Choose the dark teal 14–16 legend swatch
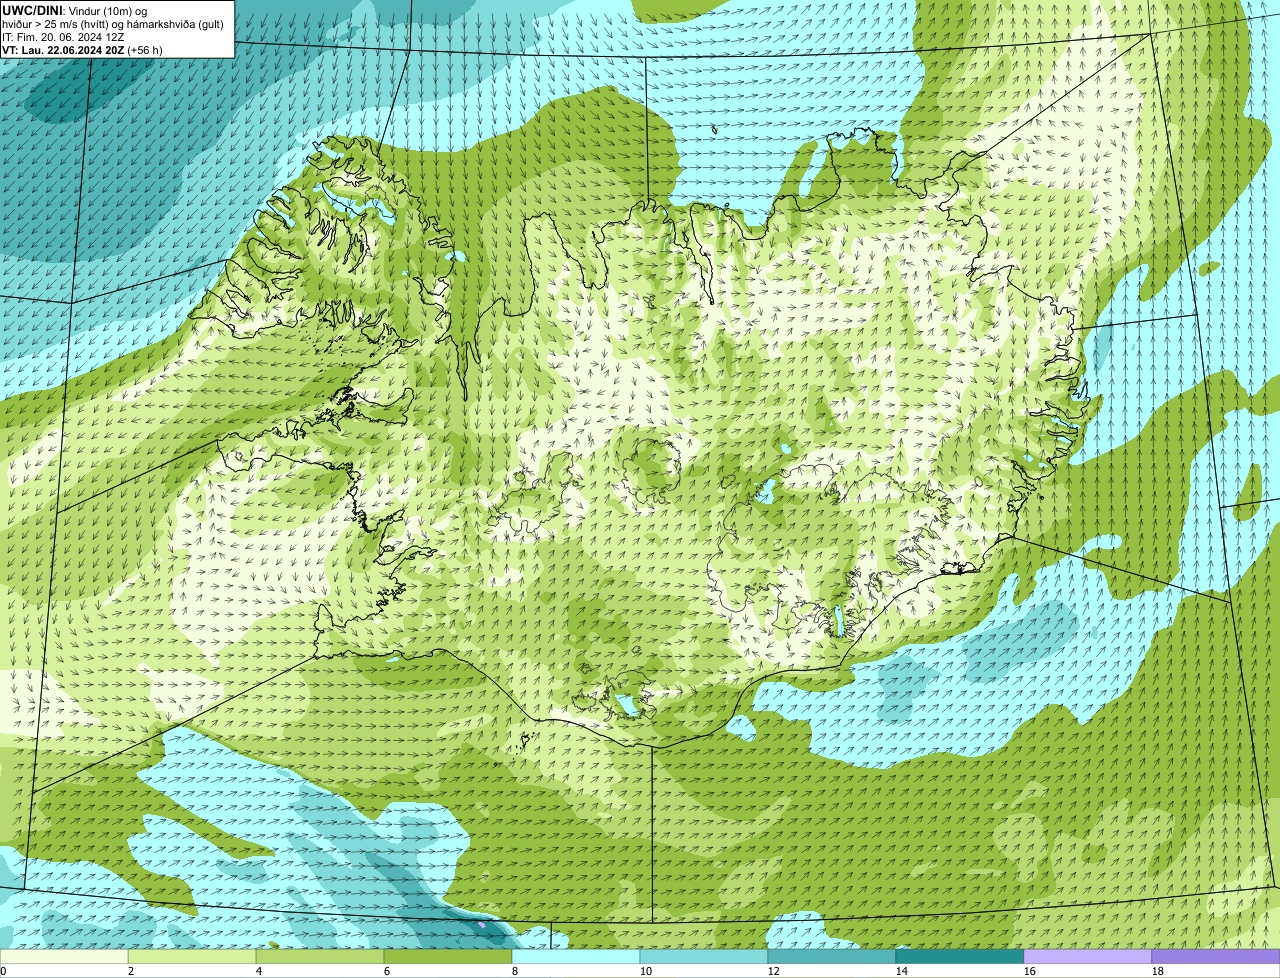The height and width of the screenshot is (978, 1280). (x=960, y=956)
